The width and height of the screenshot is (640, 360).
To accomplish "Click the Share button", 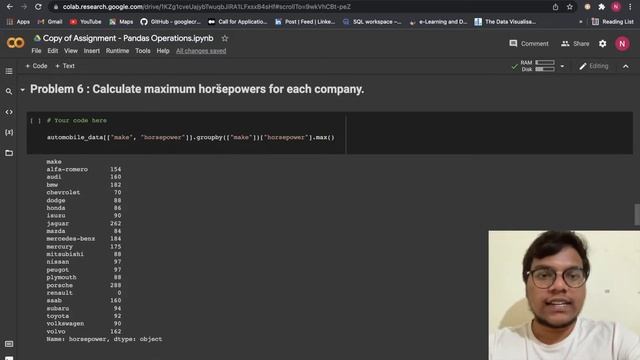I will [575, 44].
